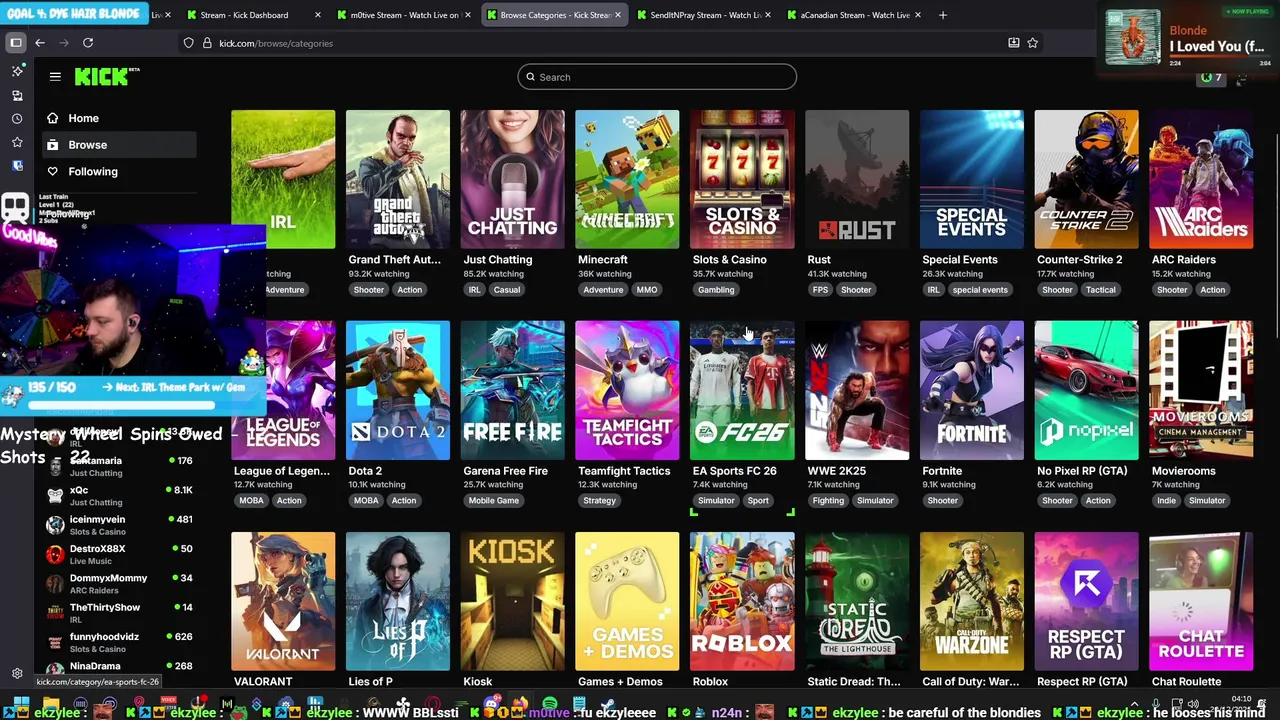Click the No Pixel RP (GTA) title

click(x=1082, y=471)
